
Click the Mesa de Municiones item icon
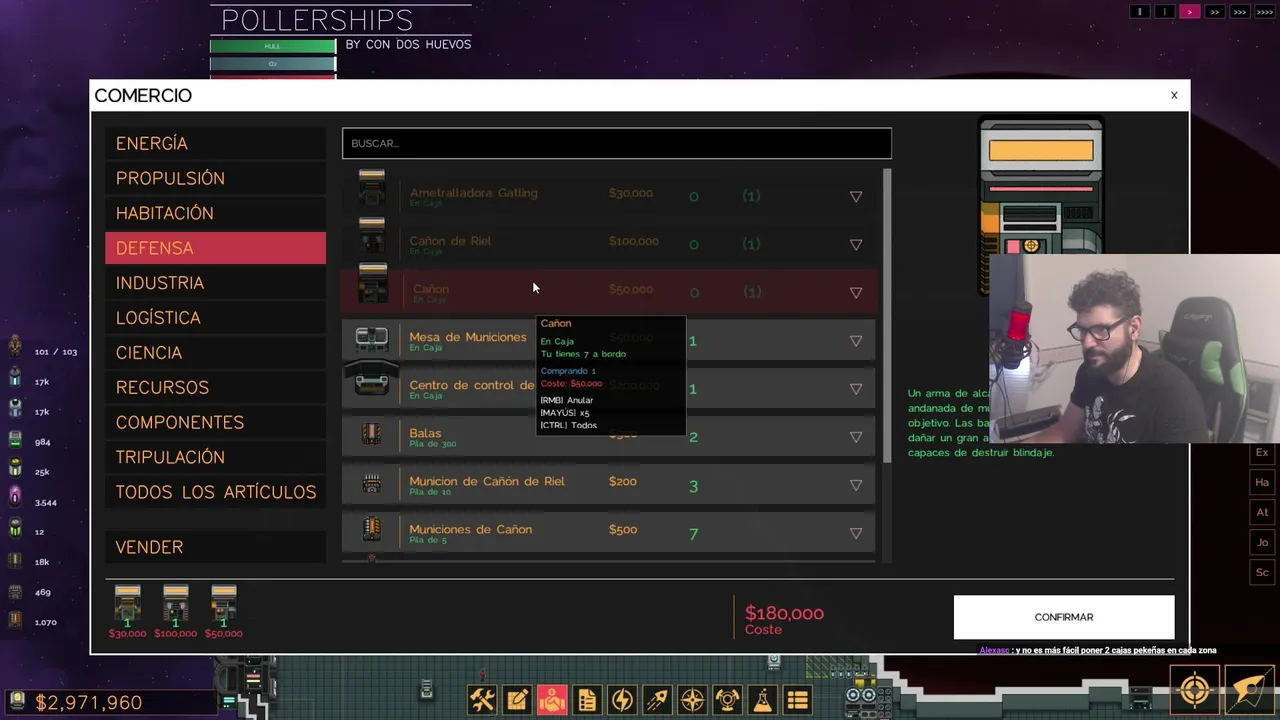click(372, 339)
